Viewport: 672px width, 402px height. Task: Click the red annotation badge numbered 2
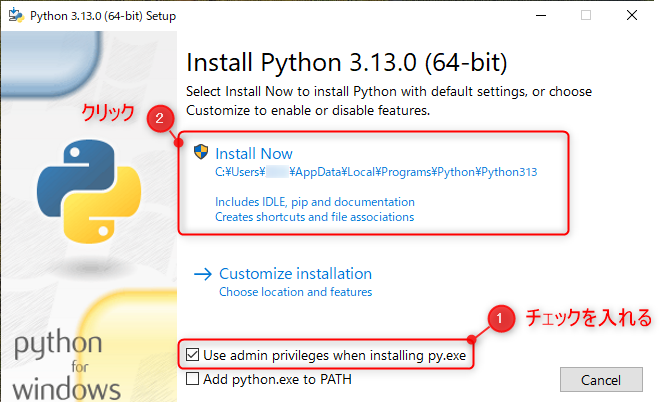click(156, 119)
